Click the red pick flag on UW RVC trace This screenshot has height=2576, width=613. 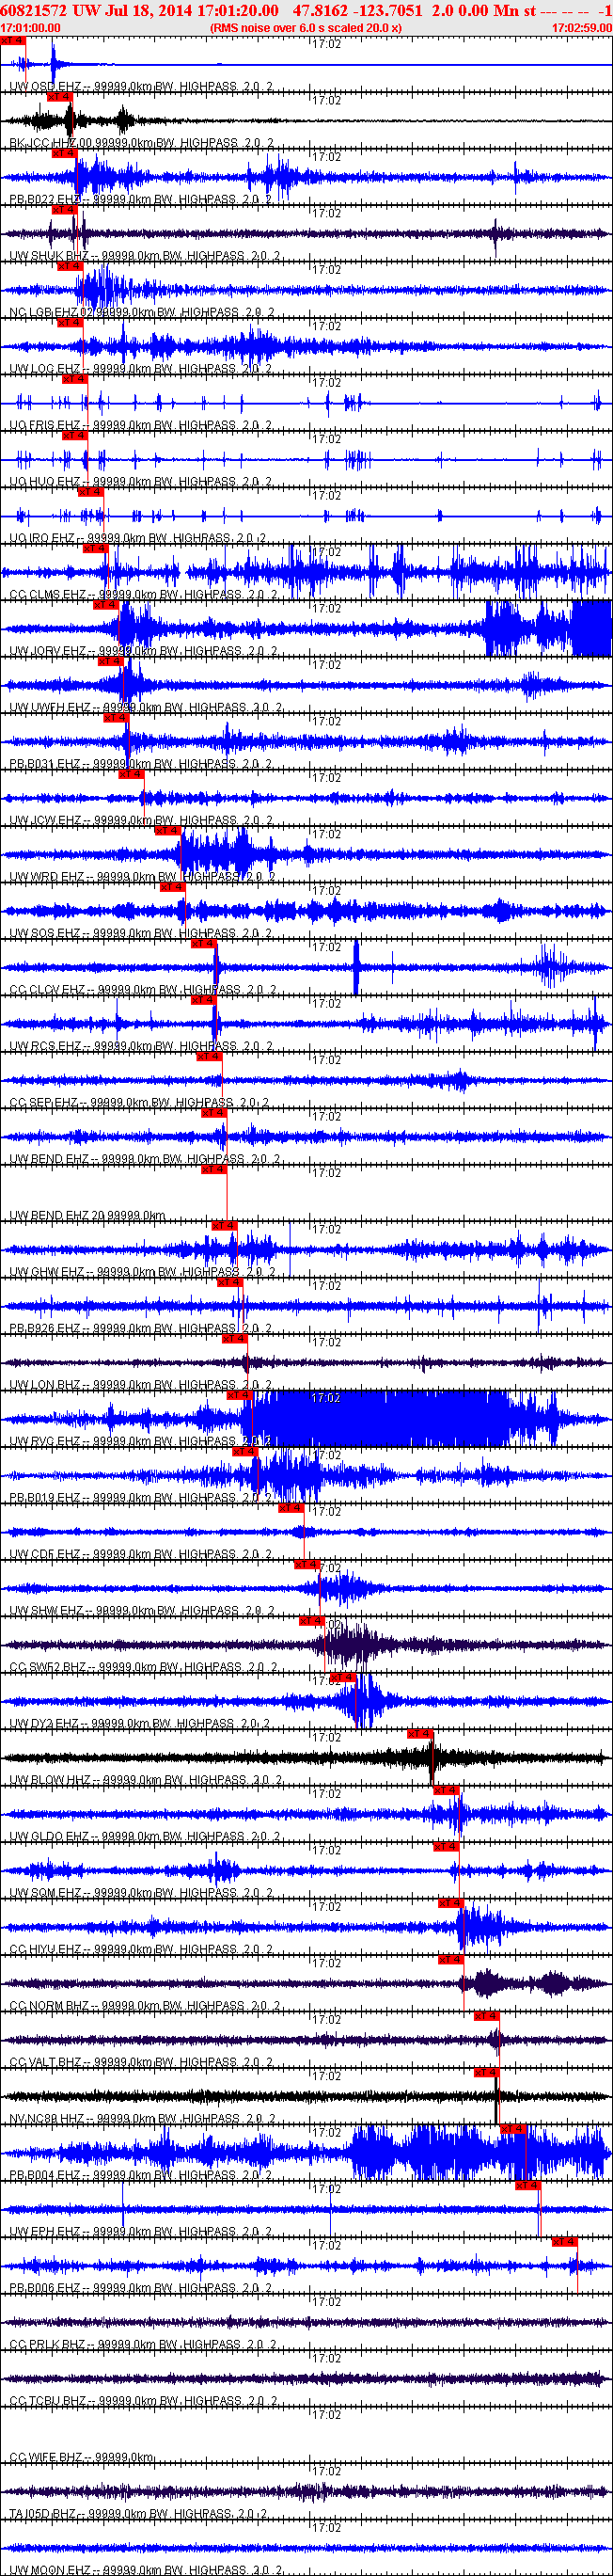239,1395
